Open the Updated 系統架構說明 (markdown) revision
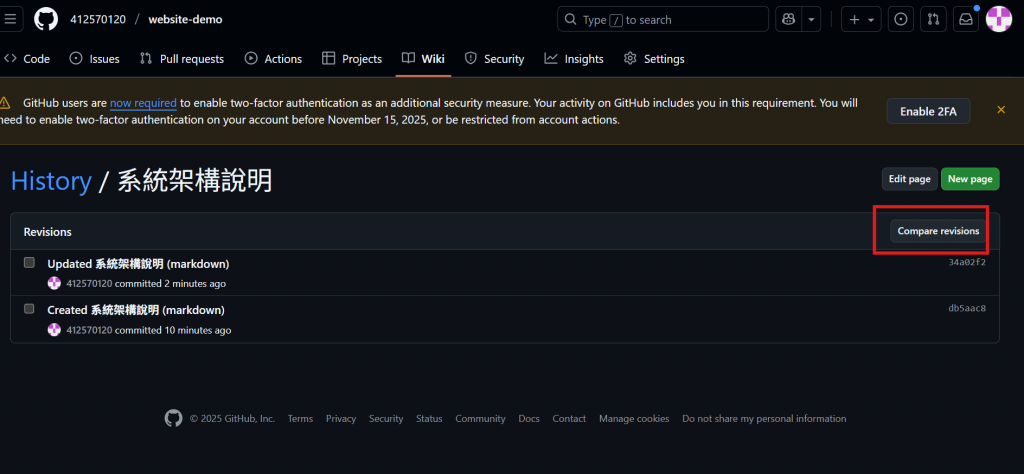1024x474 pixels. [x=138, y=264]
